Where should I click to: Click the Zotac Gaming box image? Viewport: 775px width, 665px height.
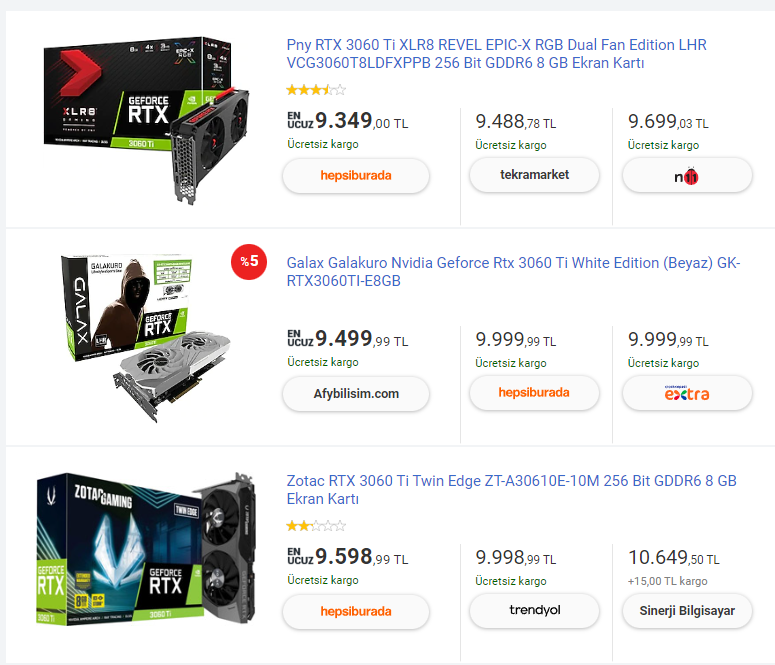(x=146, y=549)
